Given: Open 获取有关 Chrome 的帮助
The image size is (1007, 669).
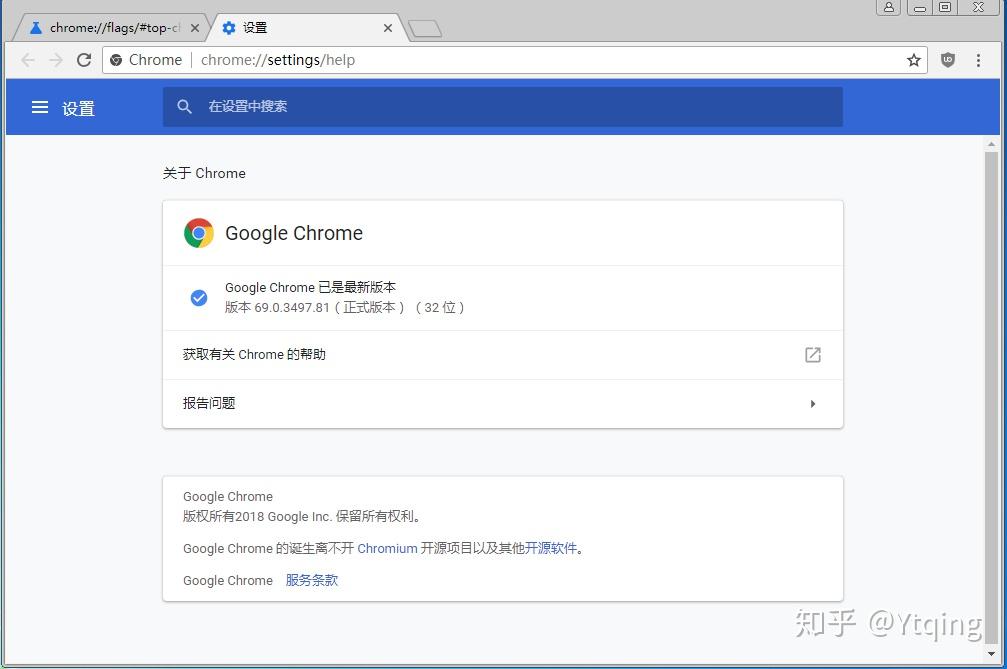Looking at the screenshot, I should (503, 354).
